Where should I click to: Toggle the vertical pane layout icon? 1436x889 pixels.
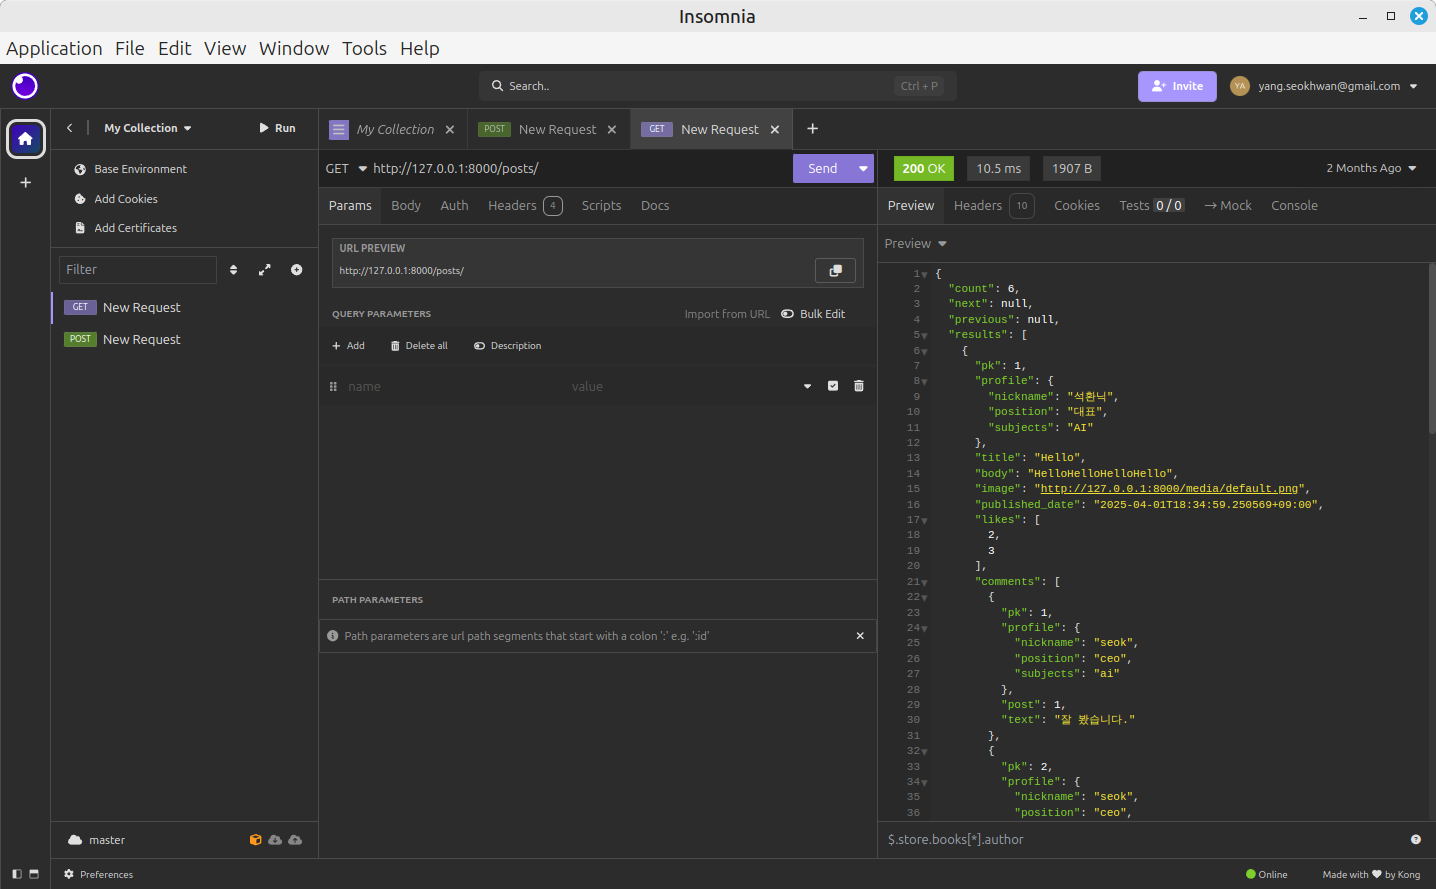tap(34, 874)
